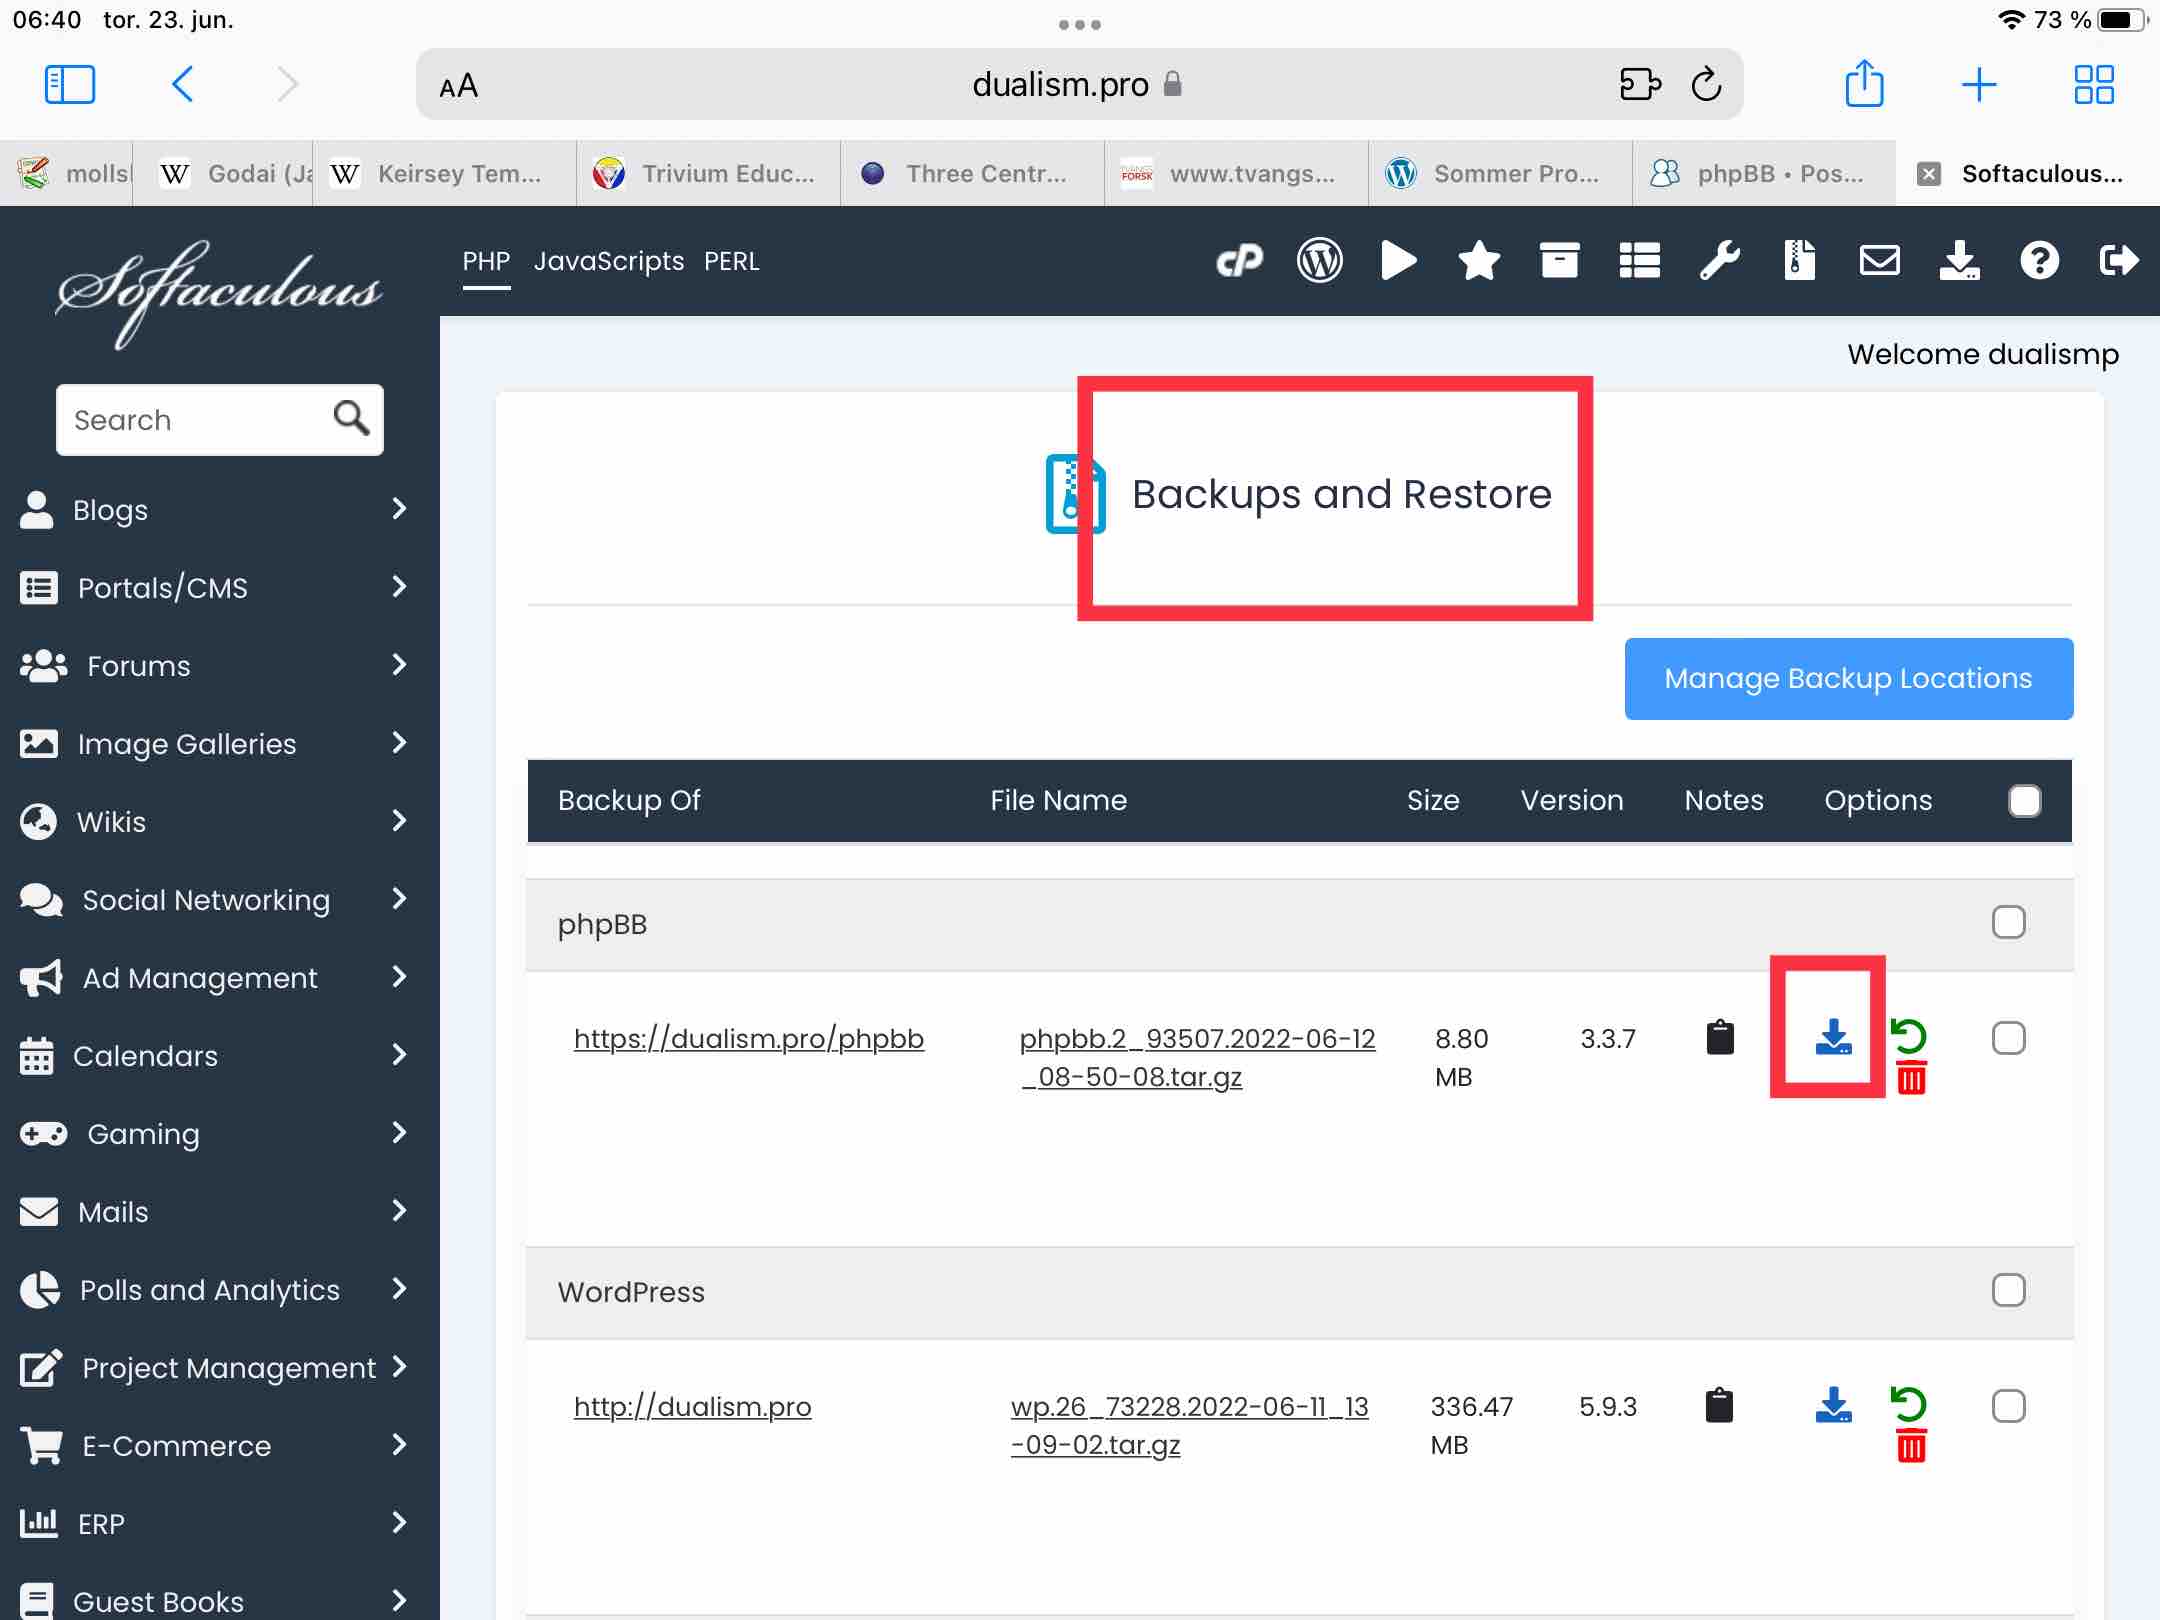2160x1620 pixels.
Task: Switch to the PERL tab
Action: click(x=731, y=261)
